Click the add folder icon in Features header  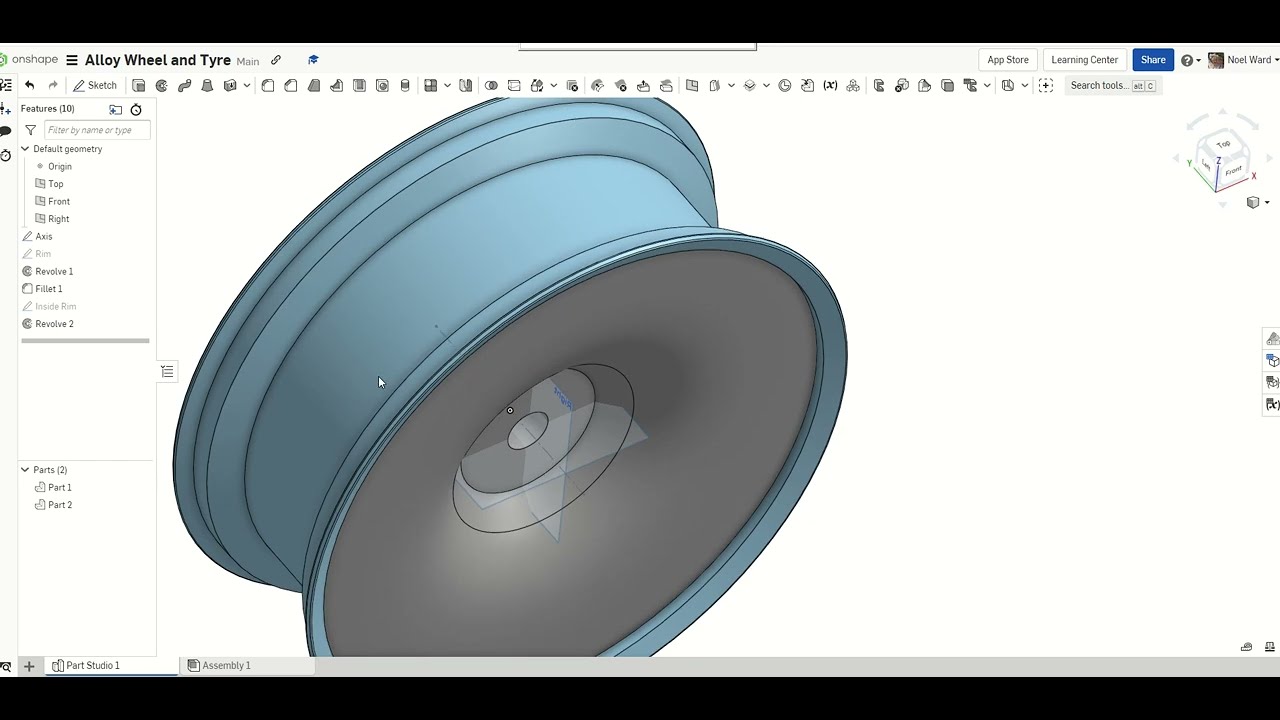coord(116,109)
